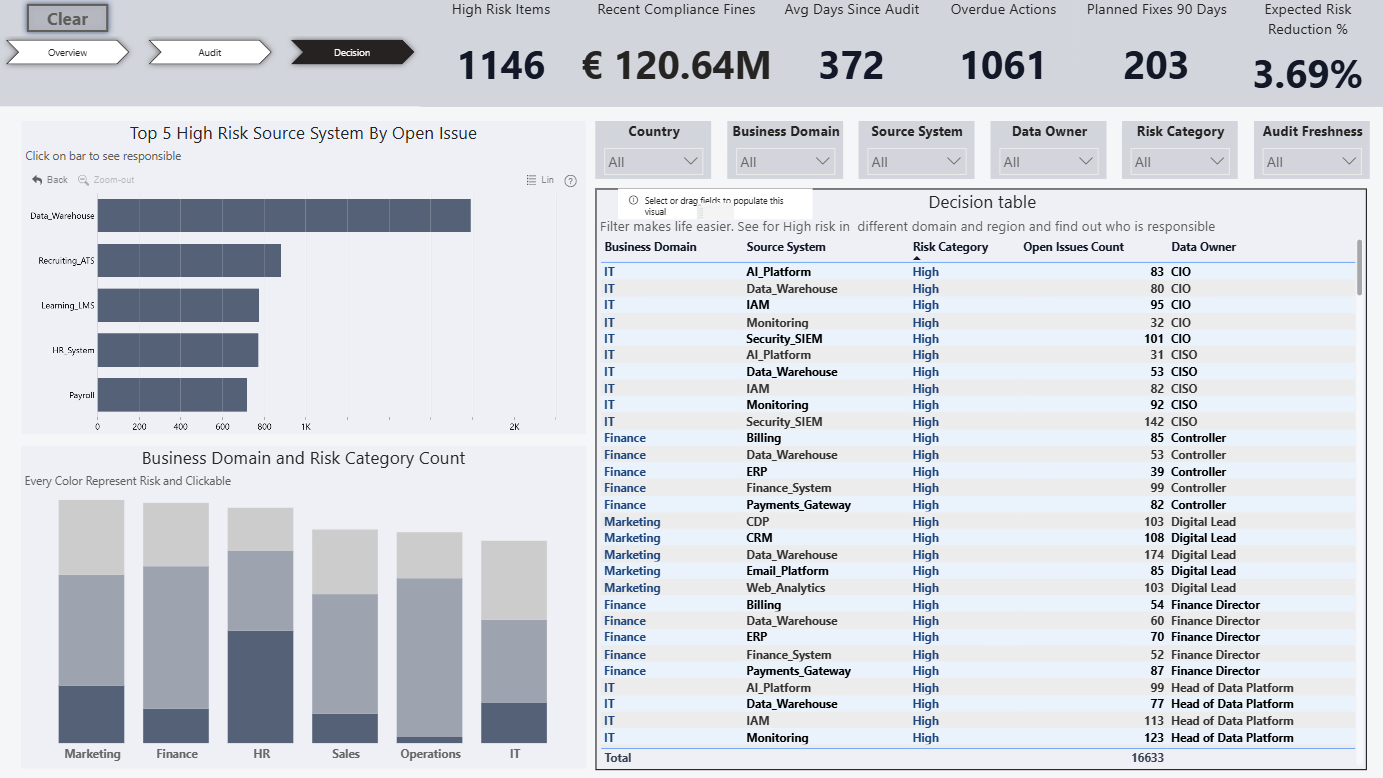This screenshot has width=1383, height=778.
Task: Toggle the Lin scale list icon
Action: point(531,180)
